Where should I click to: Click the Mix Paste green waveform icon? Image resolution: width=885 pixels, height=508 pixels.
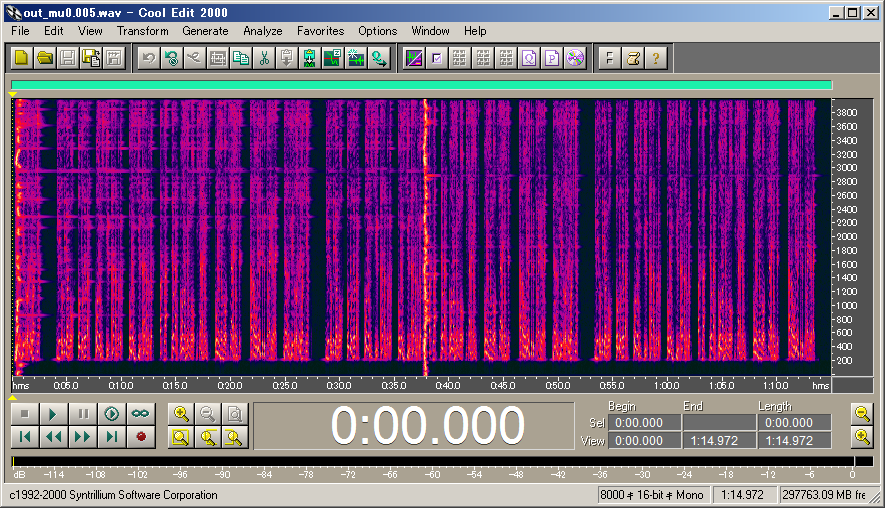pyautogui.click(x=310, y=58)
